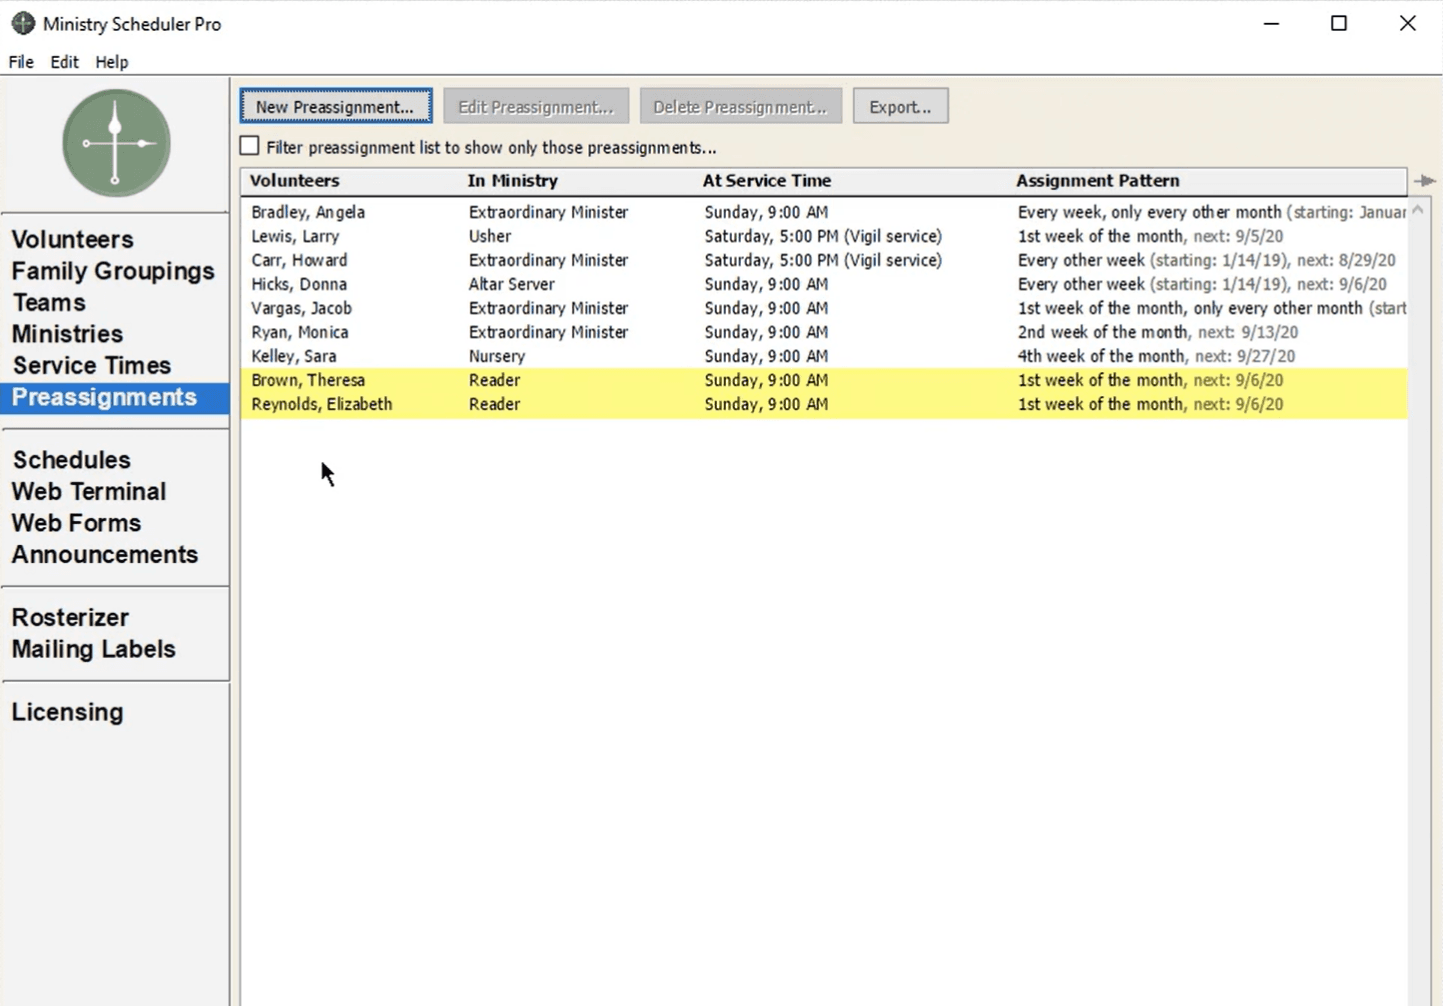Image resolution: width=1443 pixels, height=1006 pixels.
Task: Open the Ministries section
Action: pos(67,334)
